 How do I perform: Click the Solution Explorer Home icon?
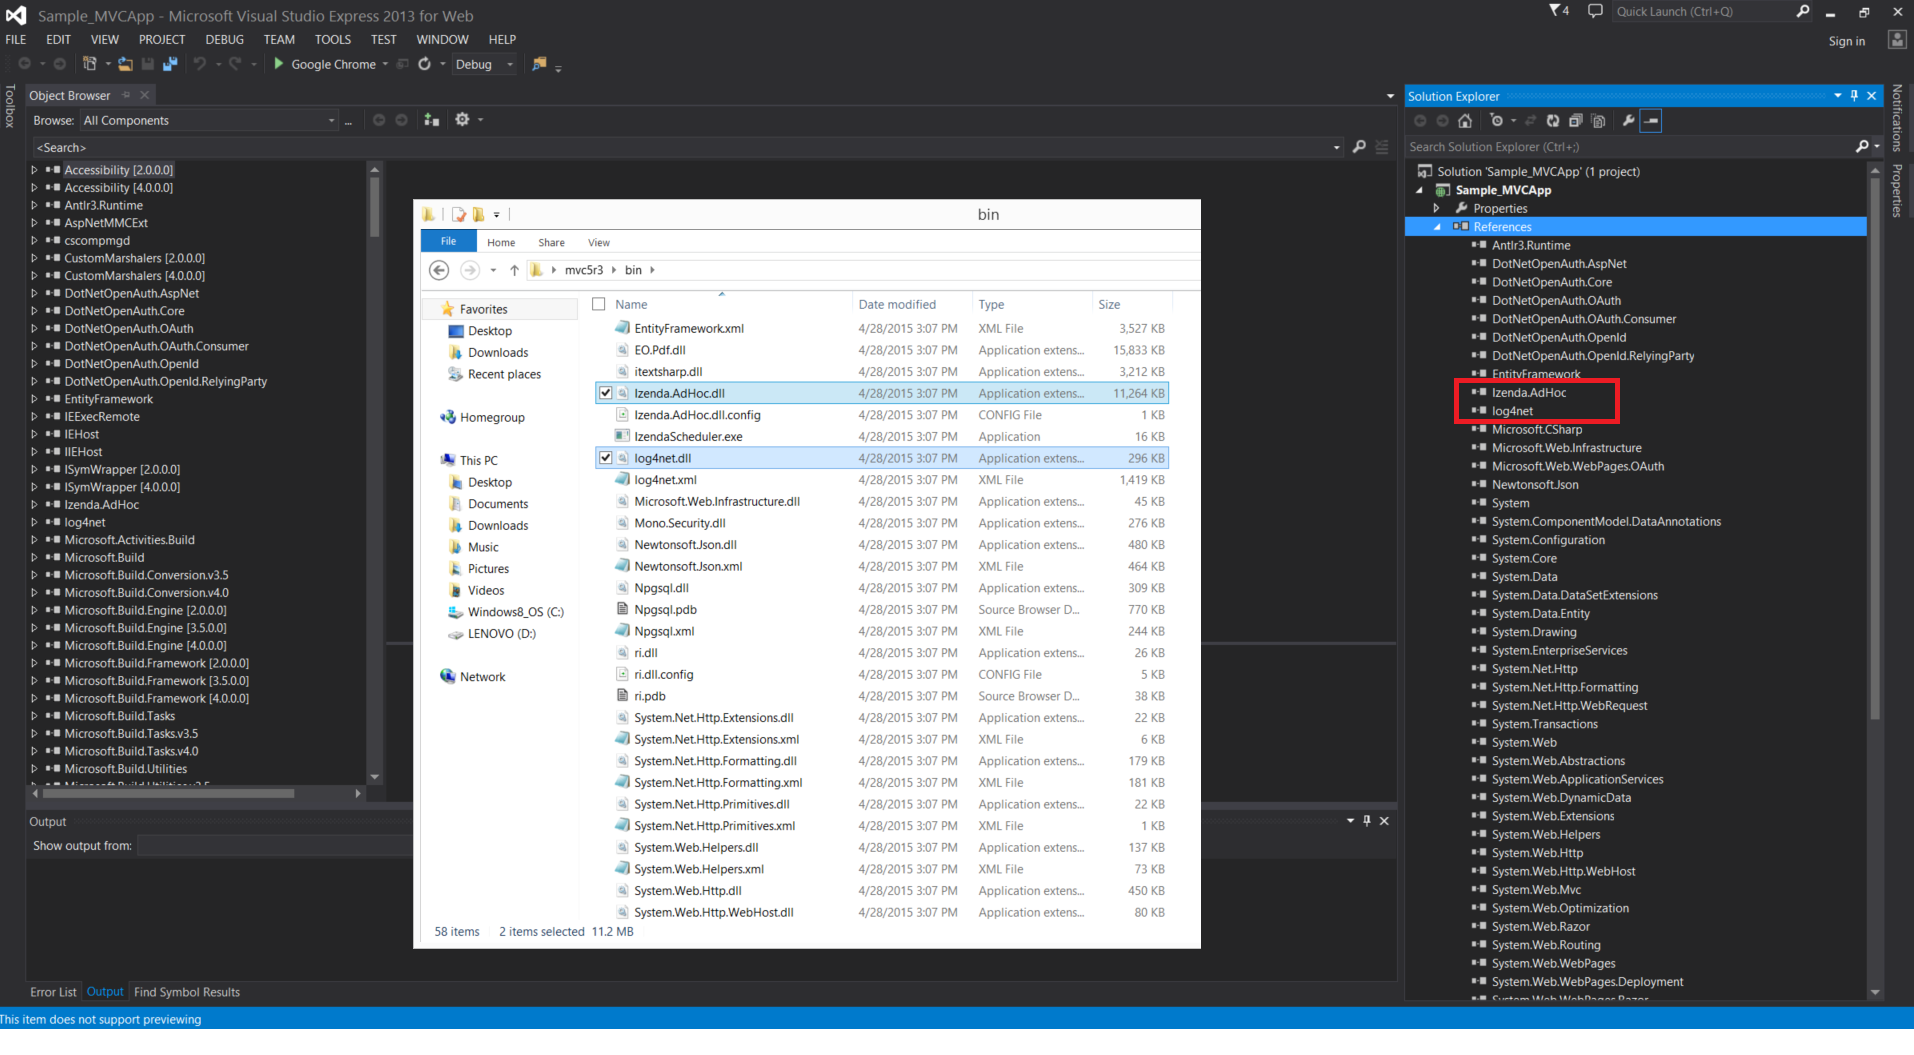(x=1465, y=121)
